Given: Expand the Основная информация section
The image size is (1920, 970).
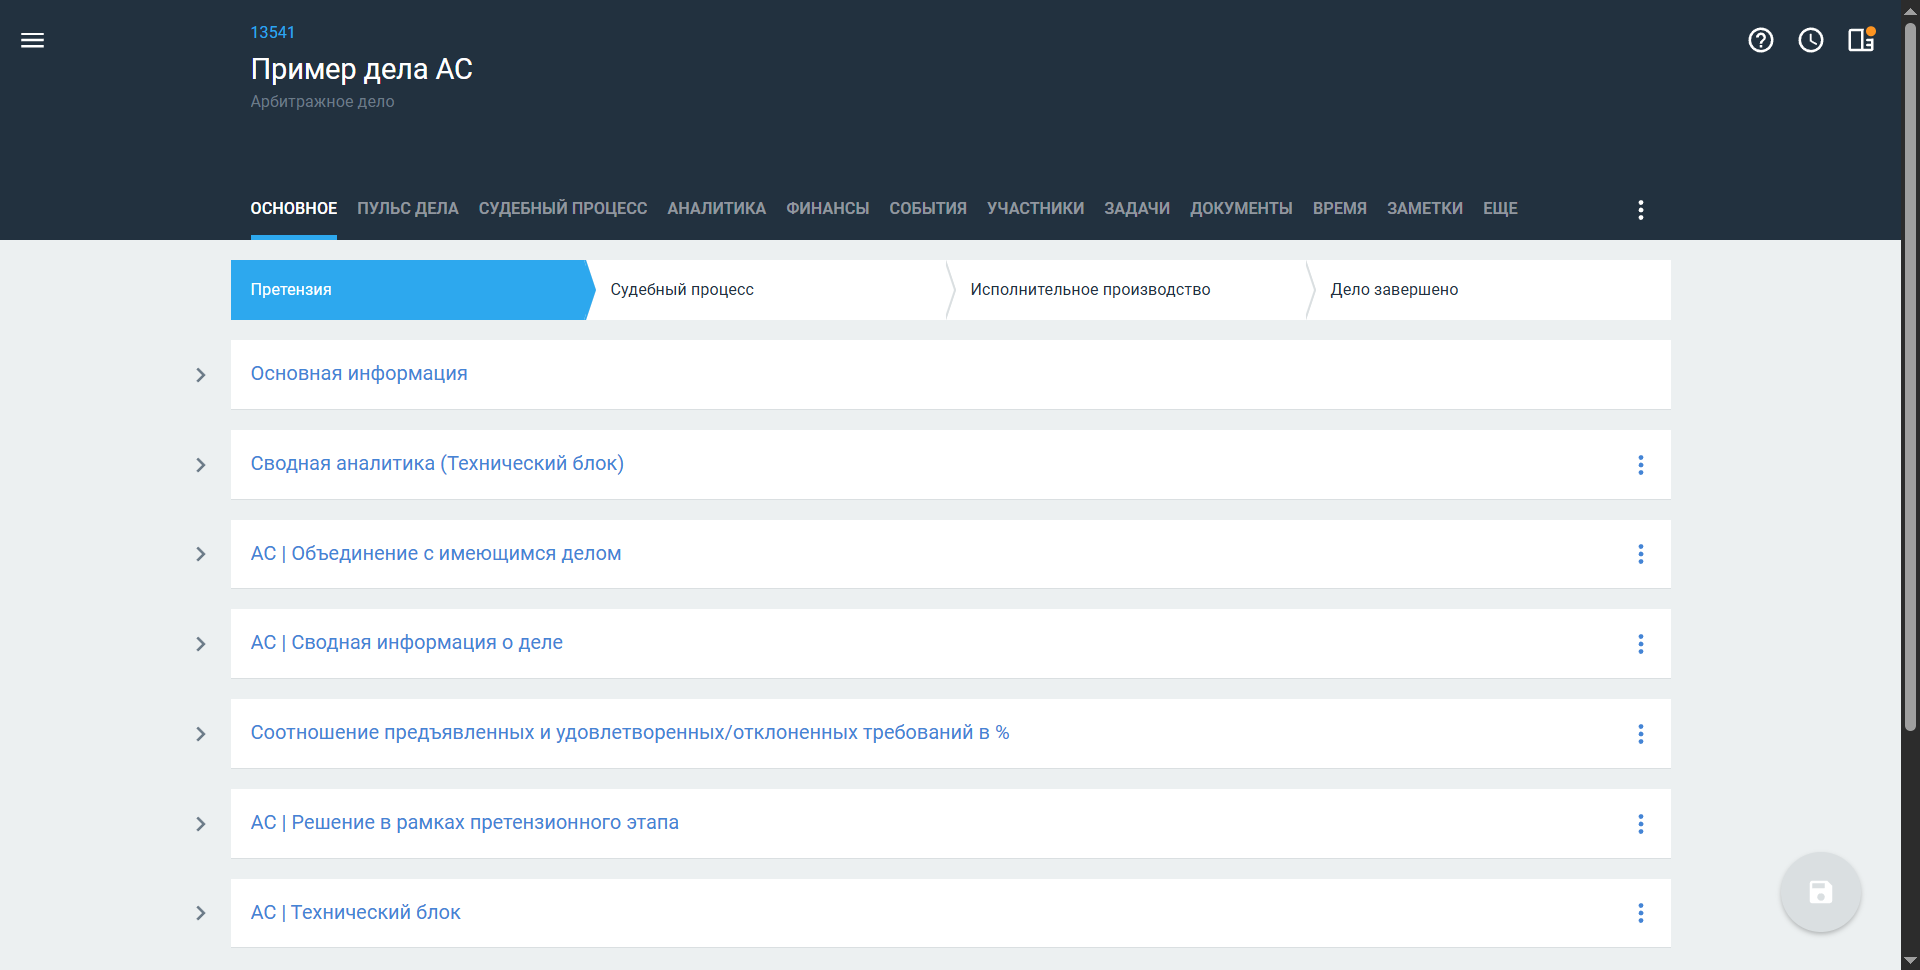Looking at the screenshot, I should pyautogui.click(x=201, y=375).
